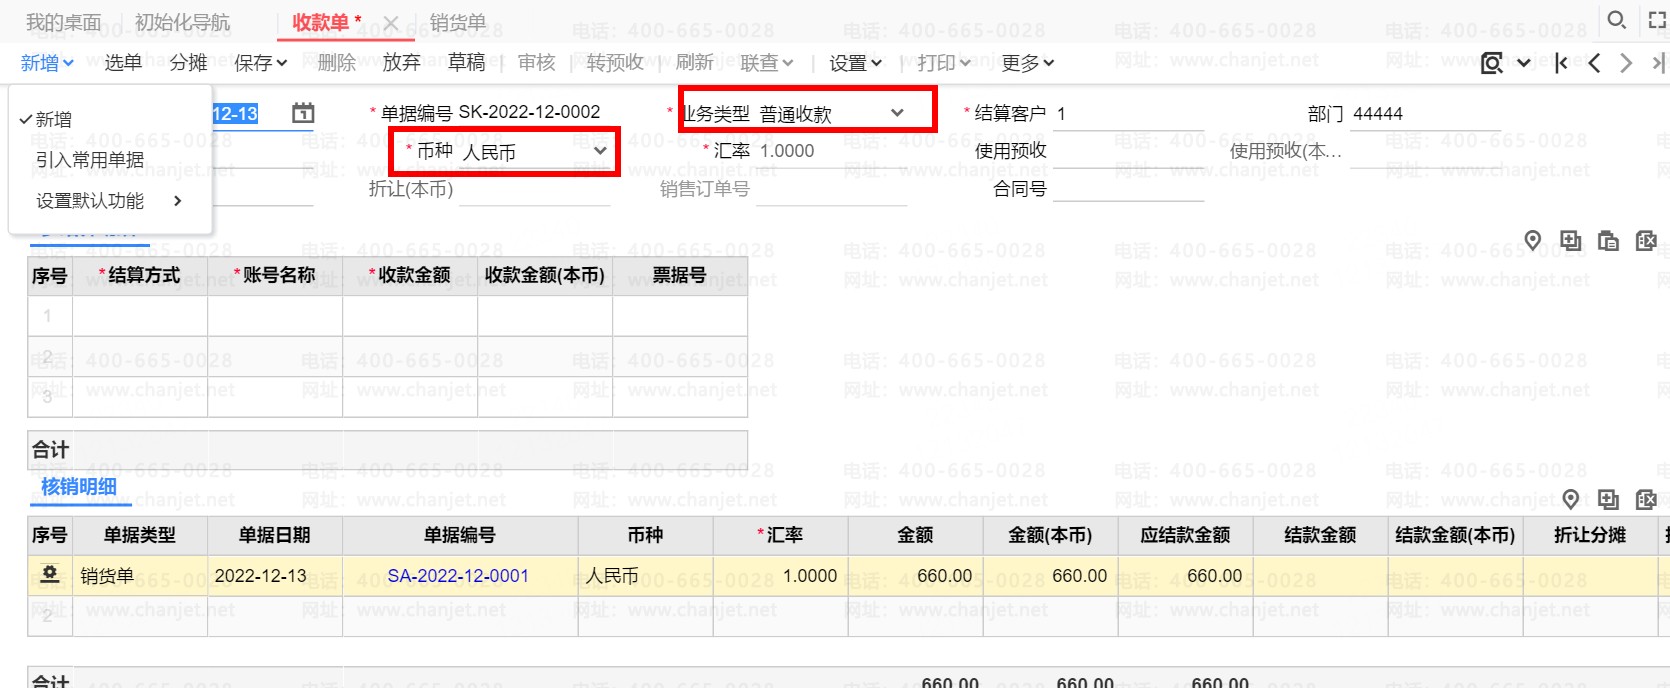
Task: Click the 刷新 toolbar button
Action: (694, 63)
